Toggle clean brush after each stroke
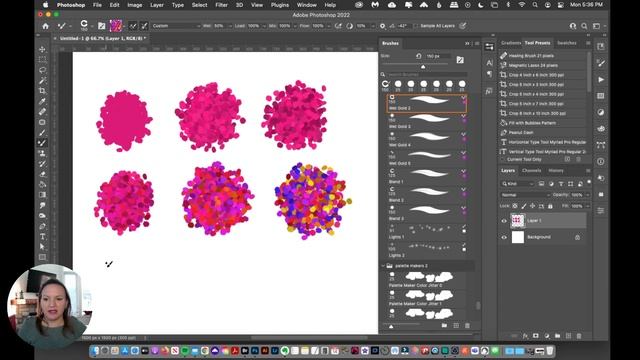Viewport: 640px width, 360px height. [x=144, y=26]
